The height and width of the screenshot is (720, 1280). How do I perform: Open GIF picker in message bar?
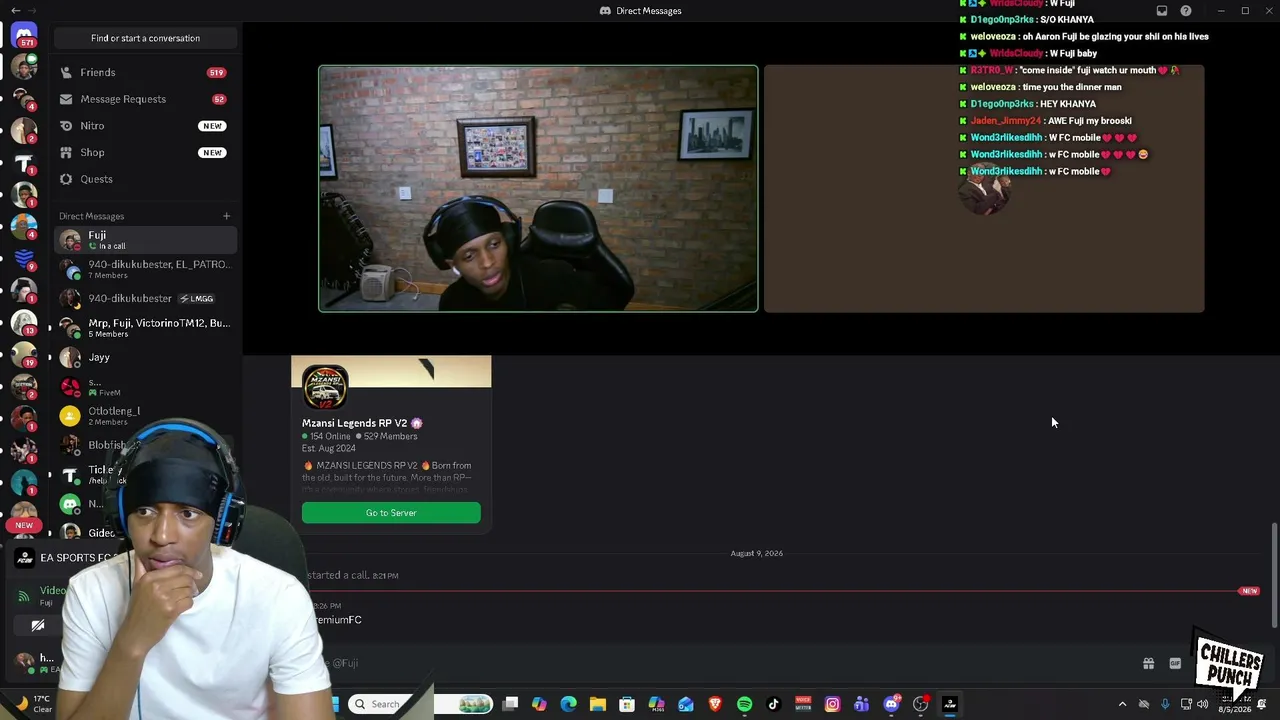[1175, 663]
